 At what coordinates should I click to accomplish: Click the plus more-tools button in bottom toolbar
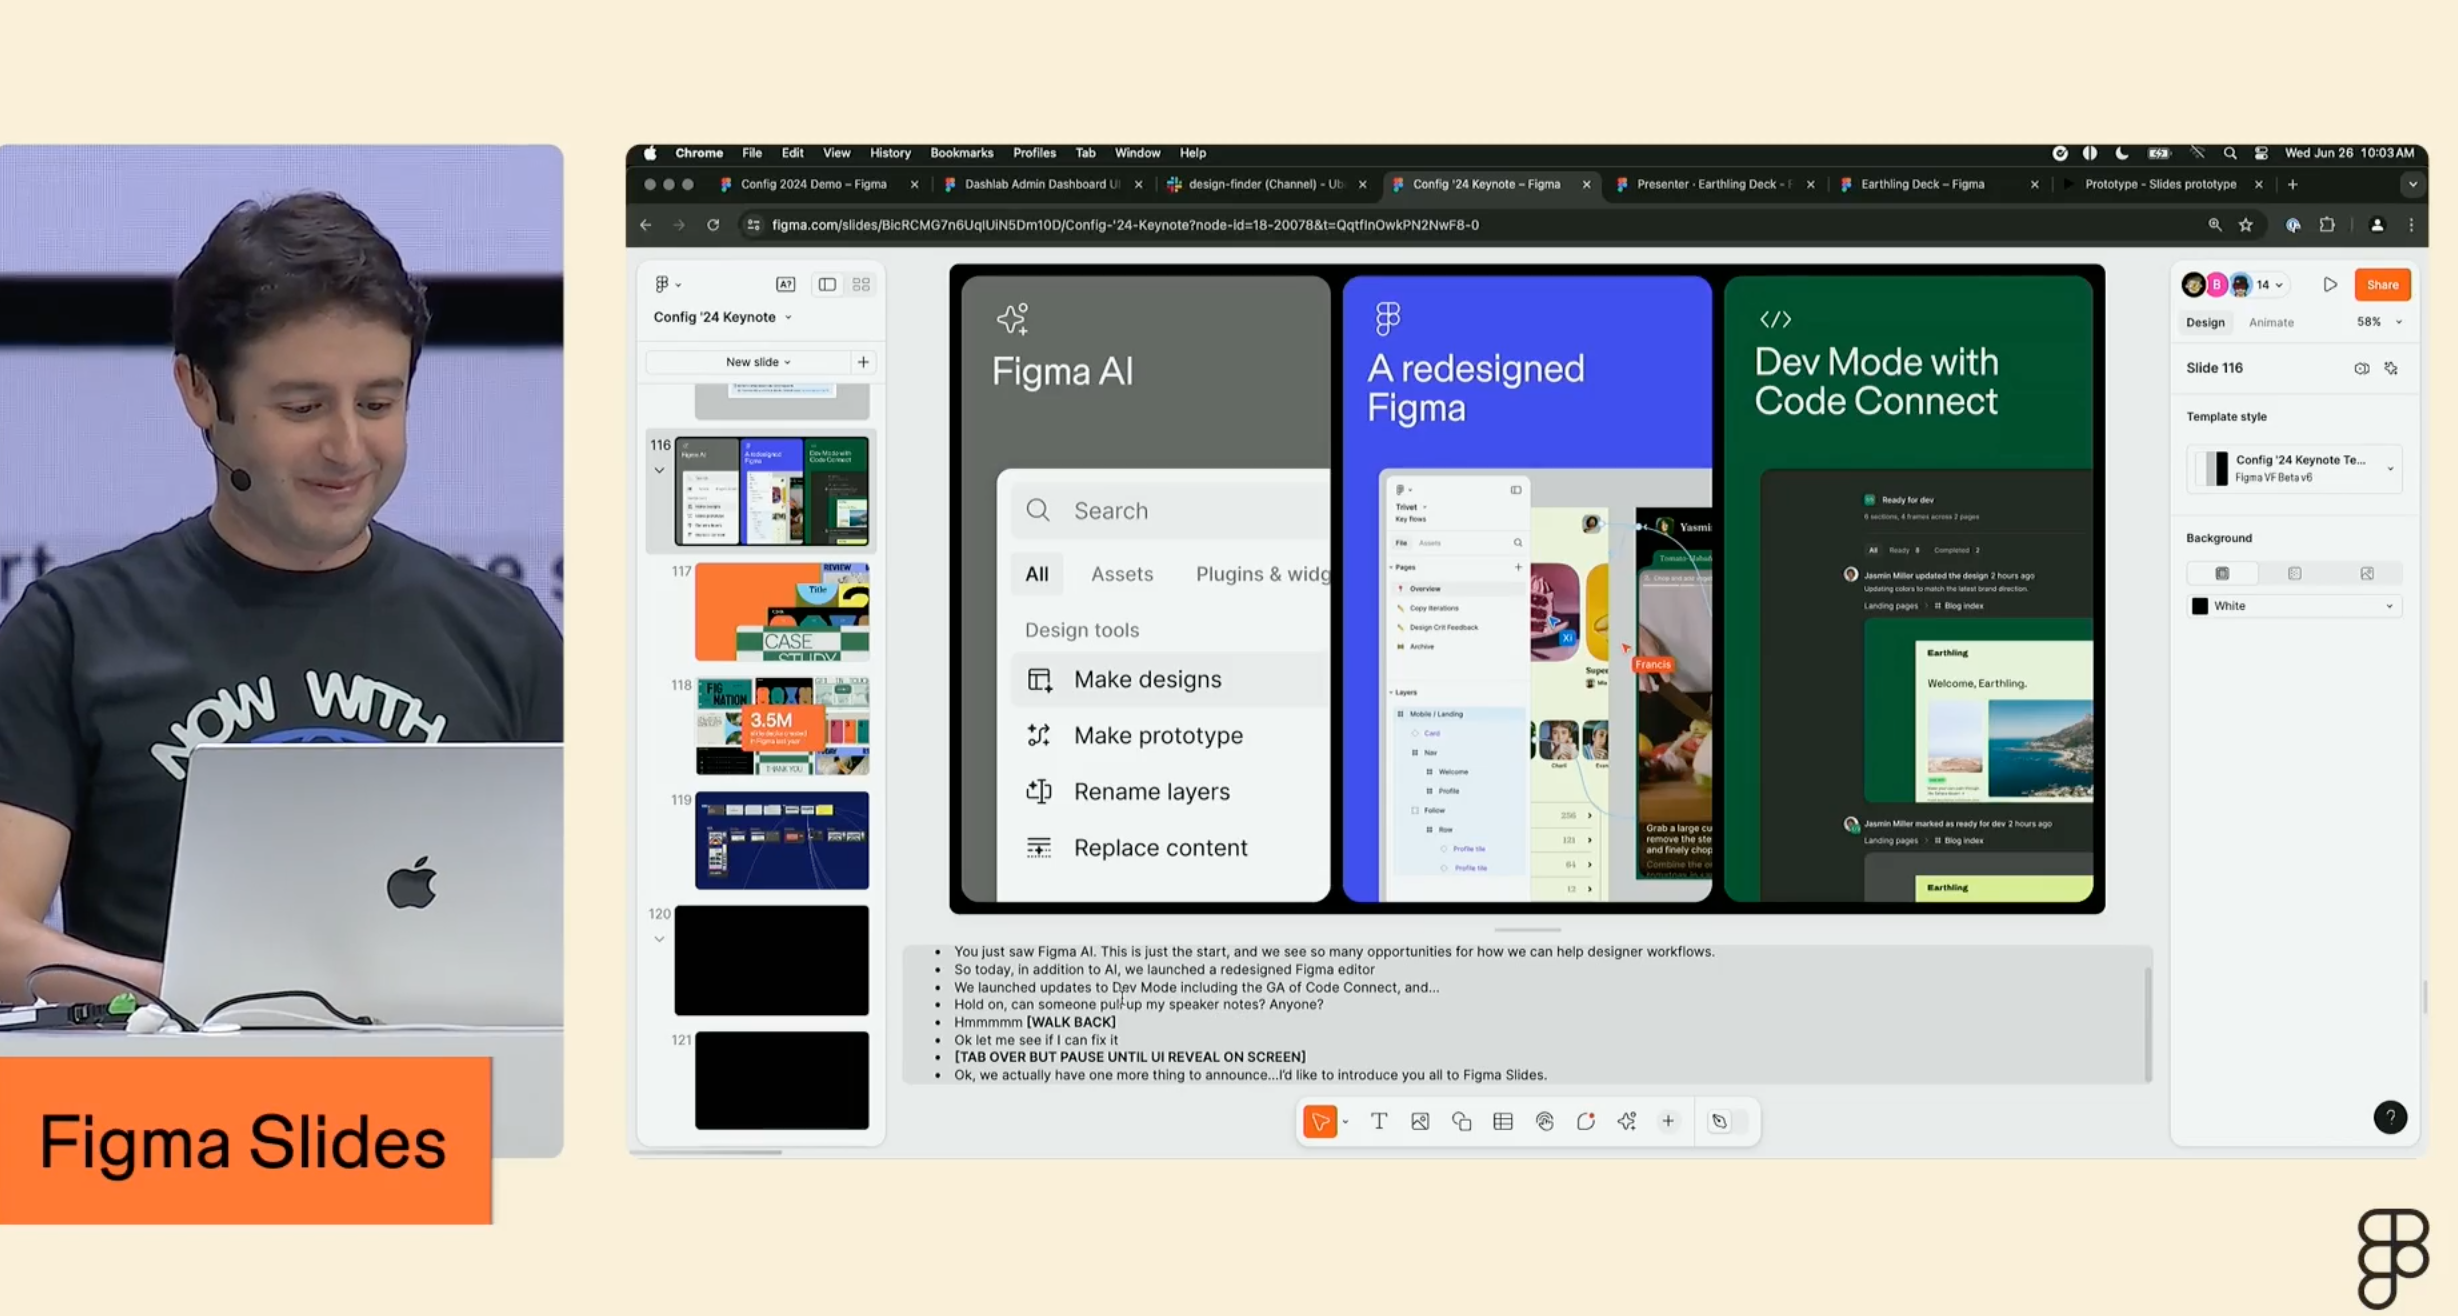click(x=1668, y=1121)
